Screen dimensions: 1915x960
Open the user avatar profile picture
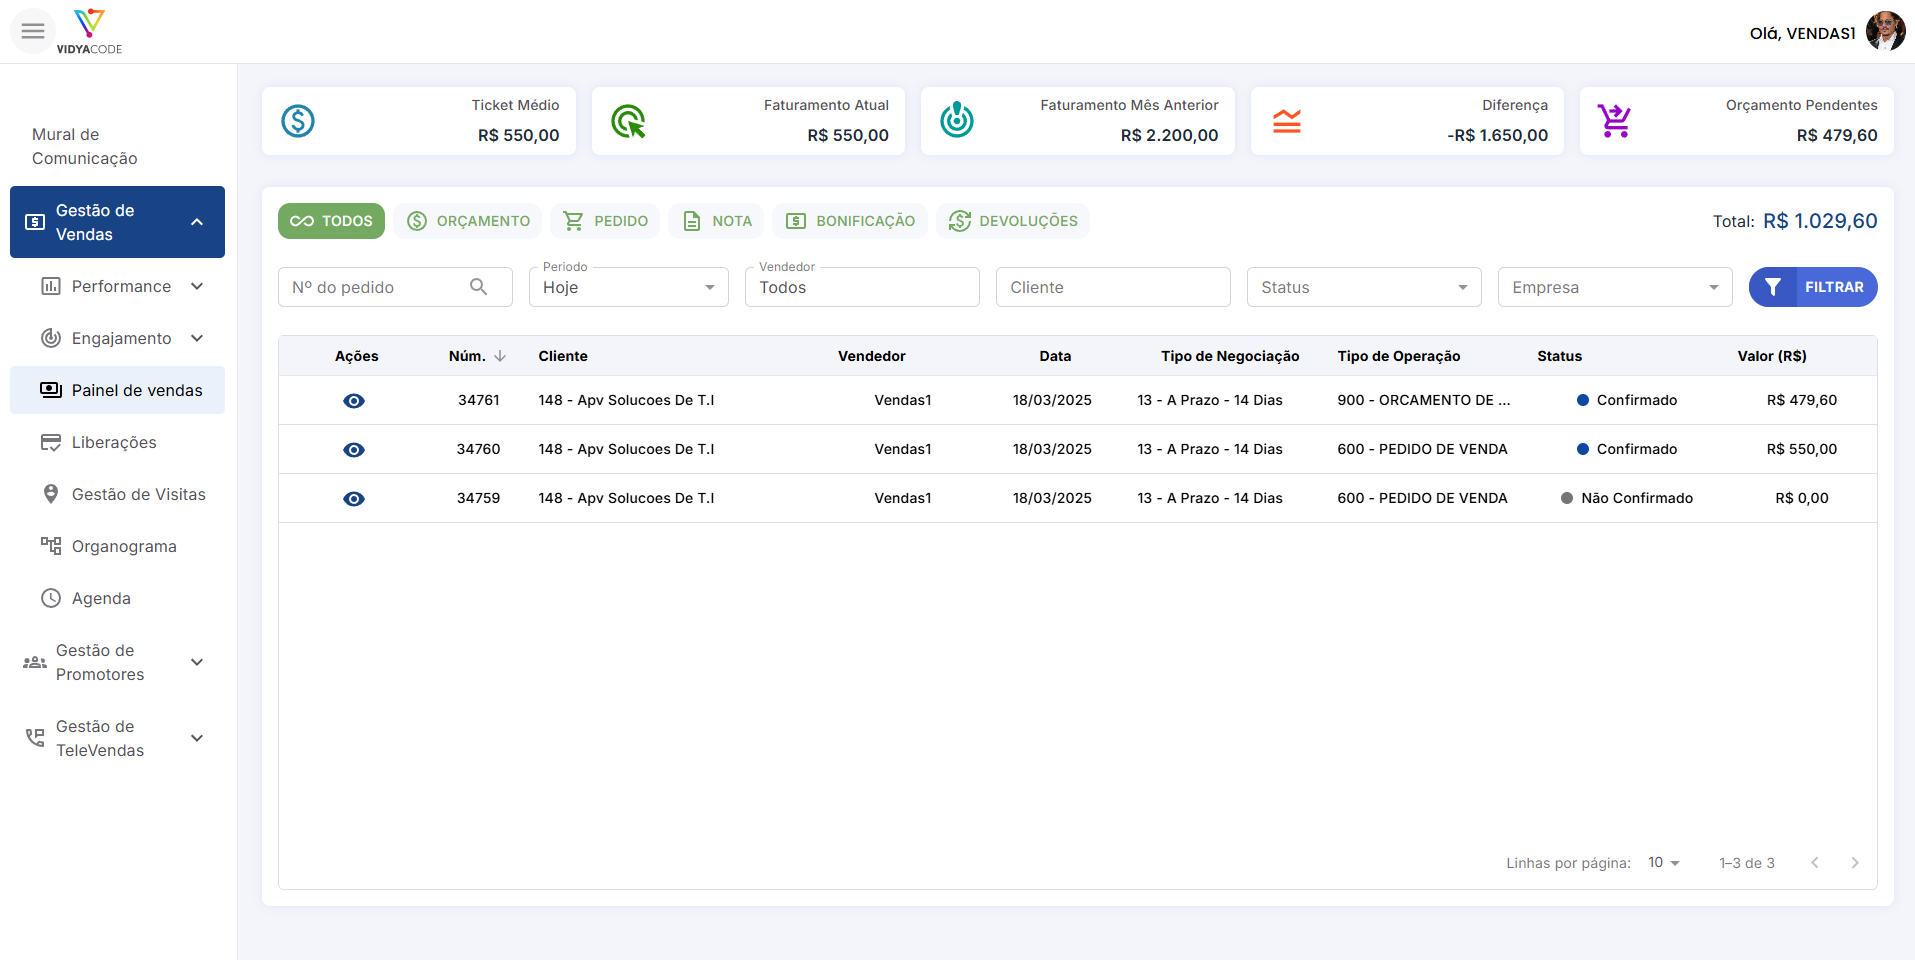(x=1885, y=31)
